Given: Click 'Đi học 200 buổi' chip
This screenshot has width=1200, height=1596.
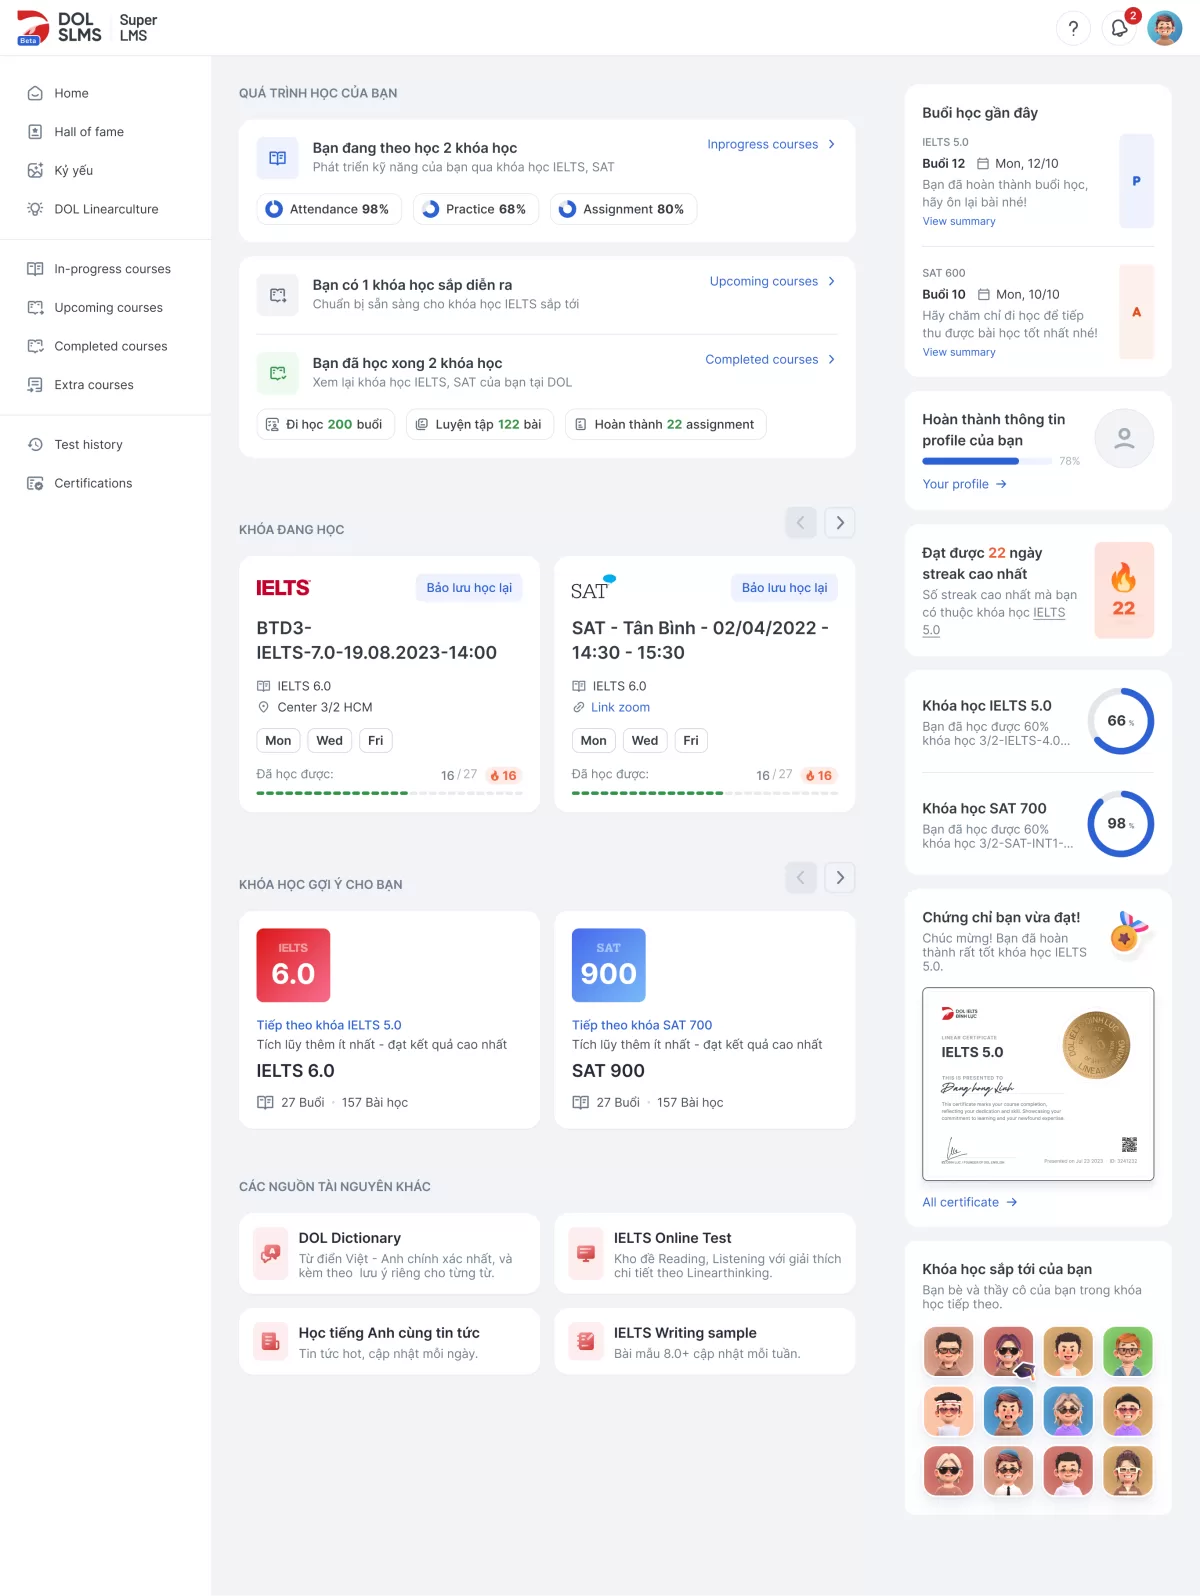Looking at the screenshot, I should click(x=326, y=424).
